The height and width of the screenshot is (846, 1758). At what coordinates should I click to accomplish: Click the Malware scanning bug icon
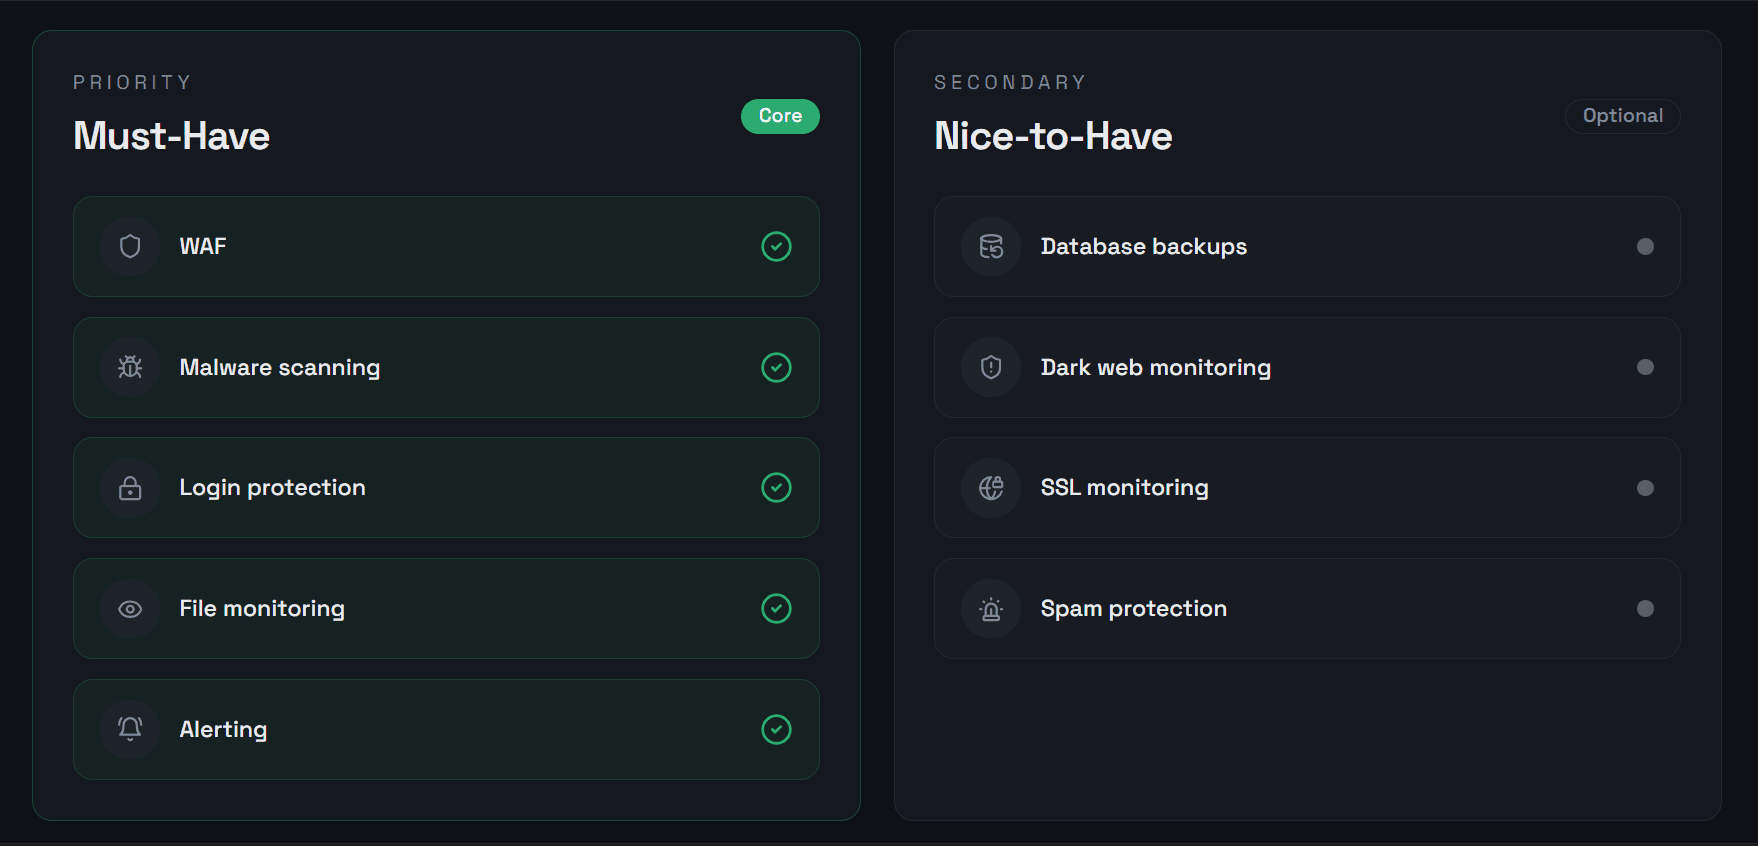click(x=130, y=367)
